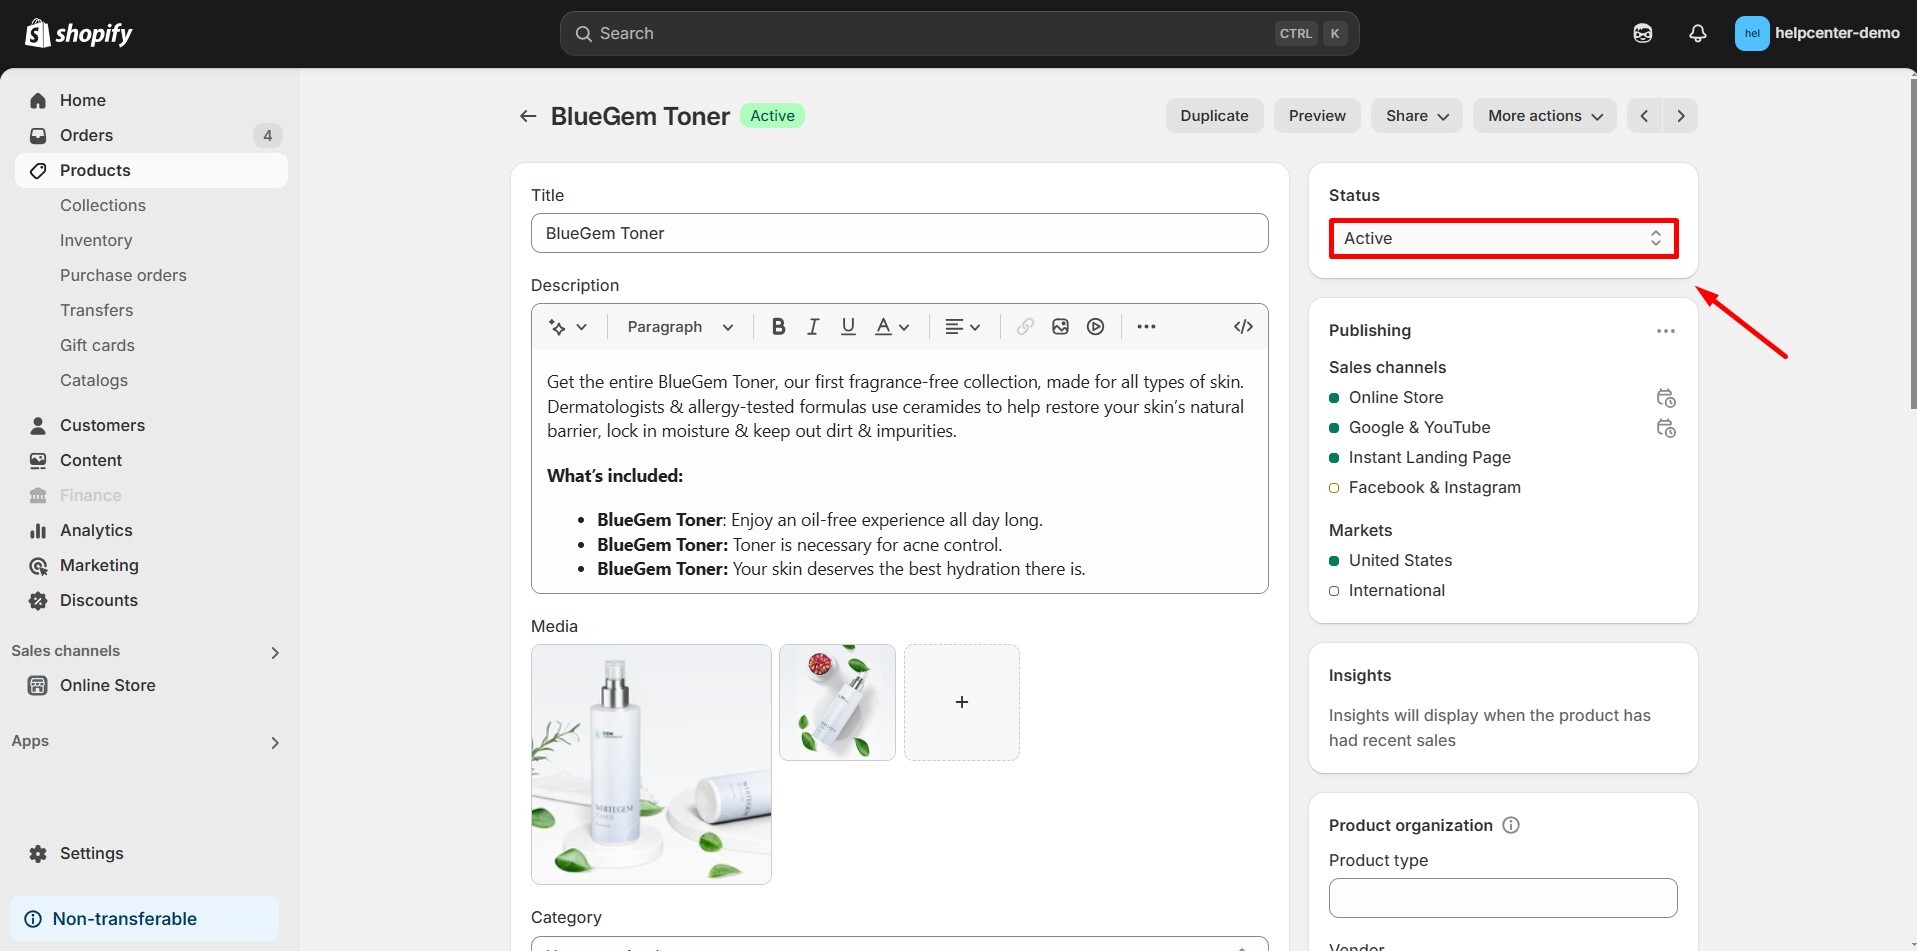Open the insert image icon in editor
The image size is (1917, 951).
click(1060, 327)
